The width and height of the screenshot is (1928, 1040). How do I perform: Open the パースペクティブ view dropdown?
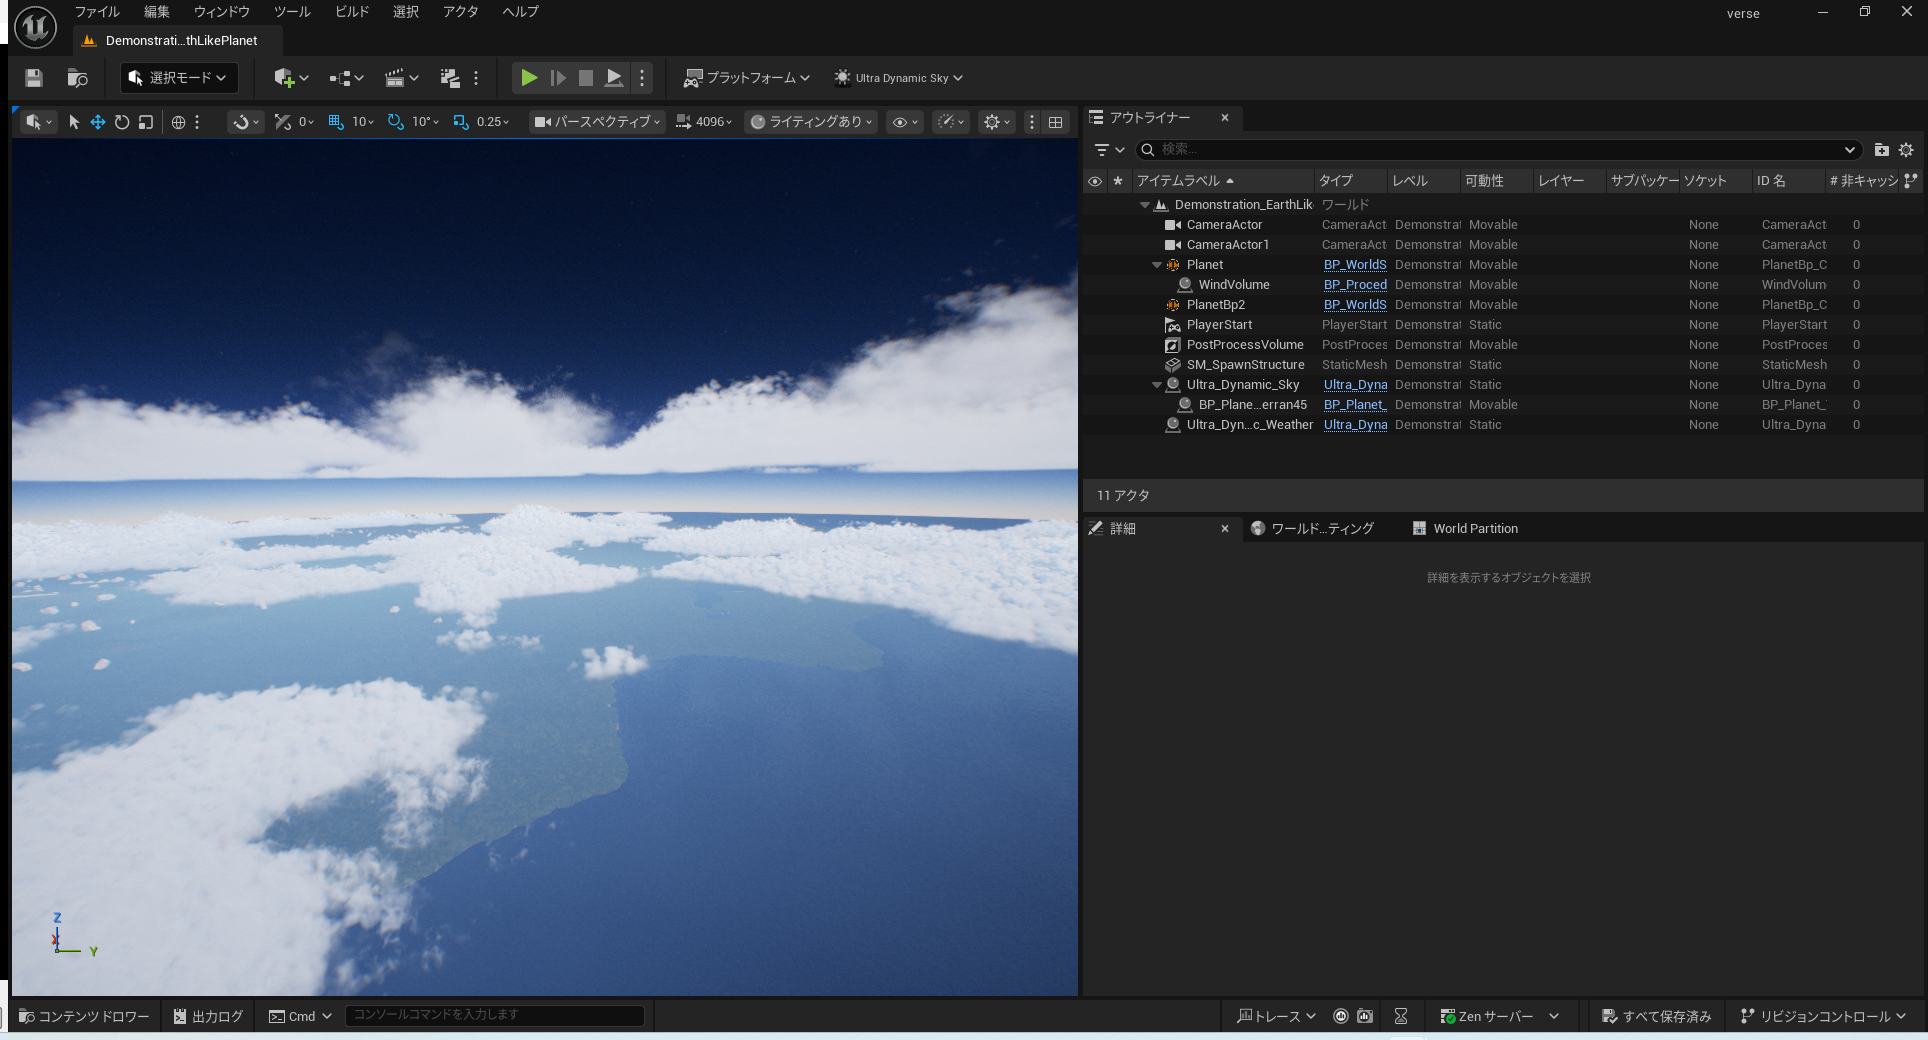pyautogui.click(x=597, y=122)
